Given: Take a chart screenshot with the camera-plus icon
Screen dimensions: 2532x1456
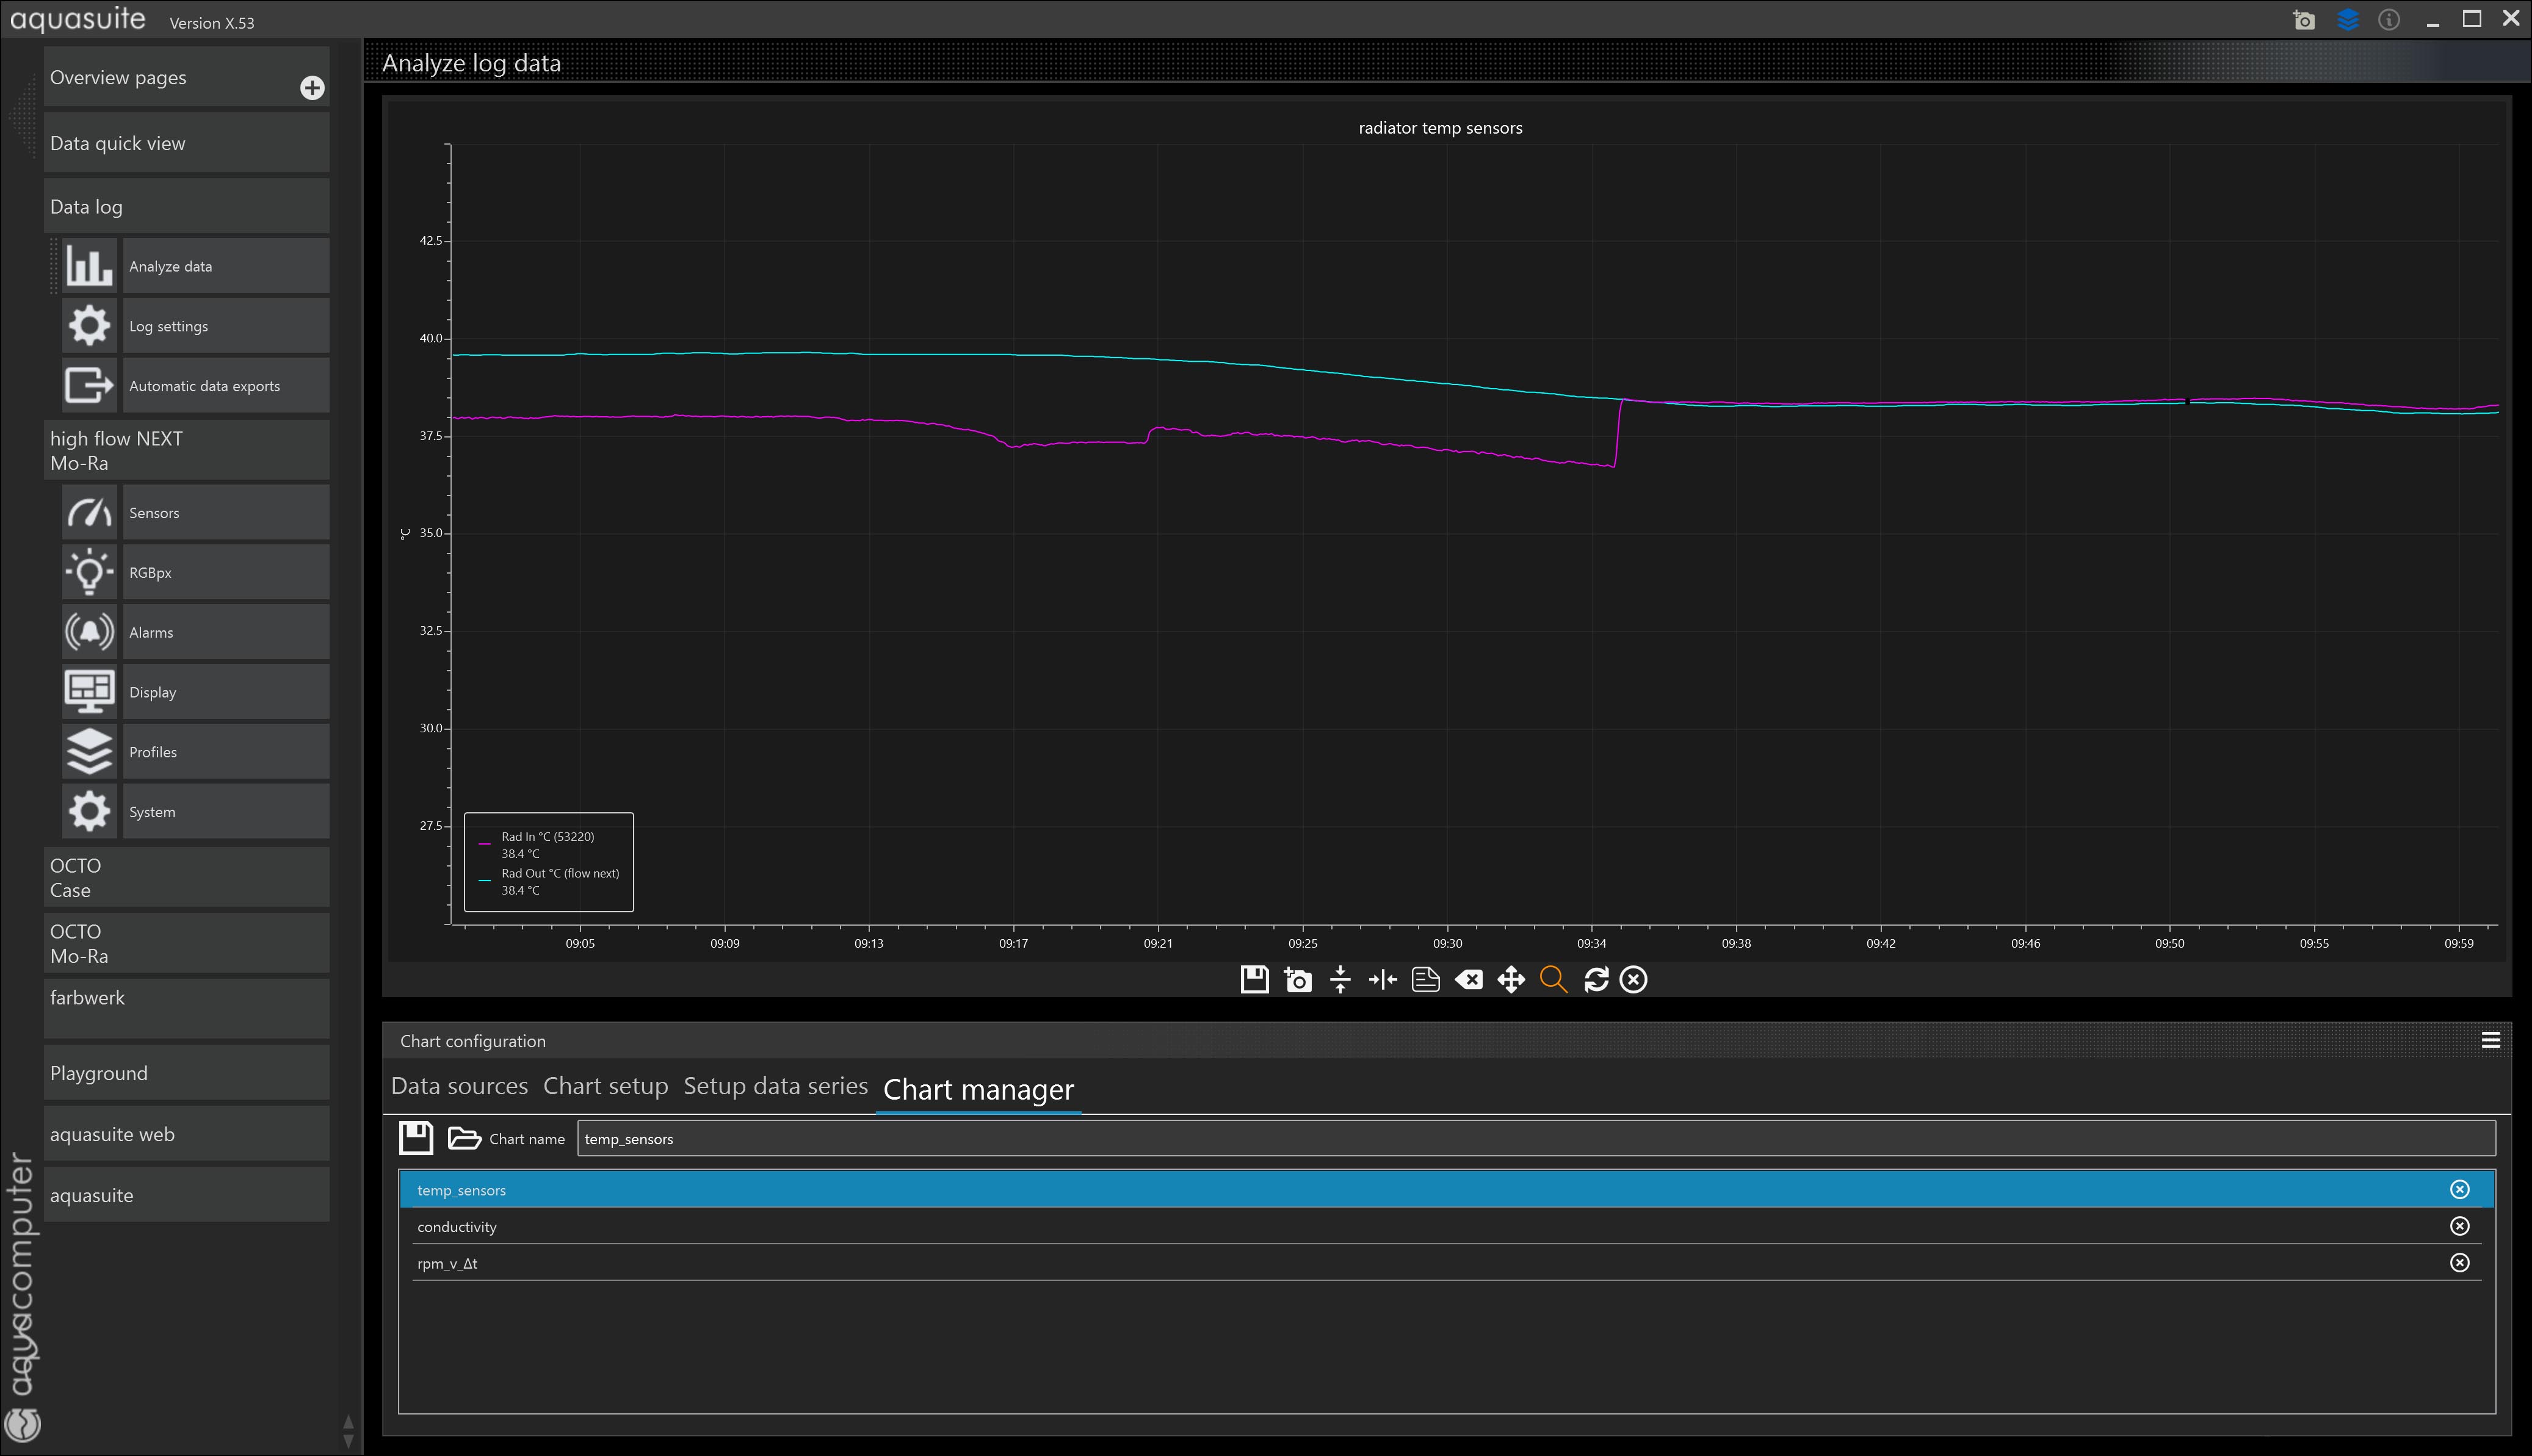Looking at the screenshot, I should [1297, 979].
